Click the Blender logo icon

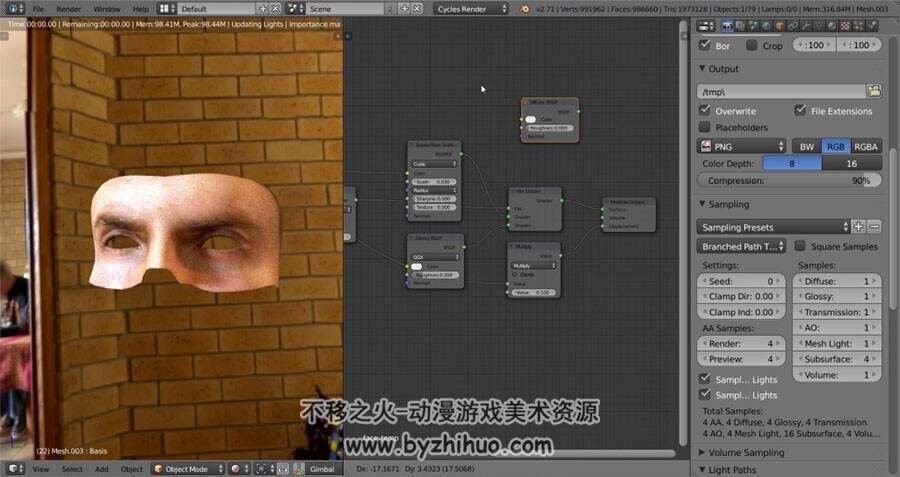[525, 9]
